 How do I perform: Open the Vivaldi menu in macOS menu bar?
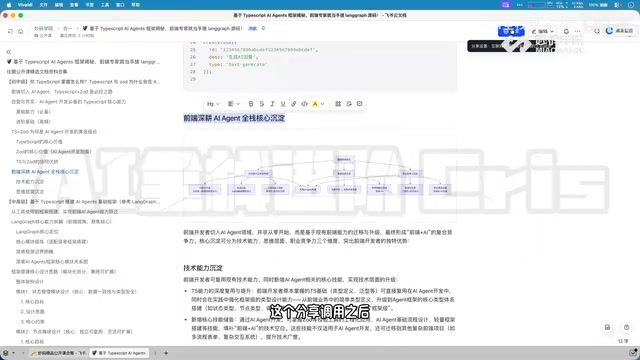point(25,5)
